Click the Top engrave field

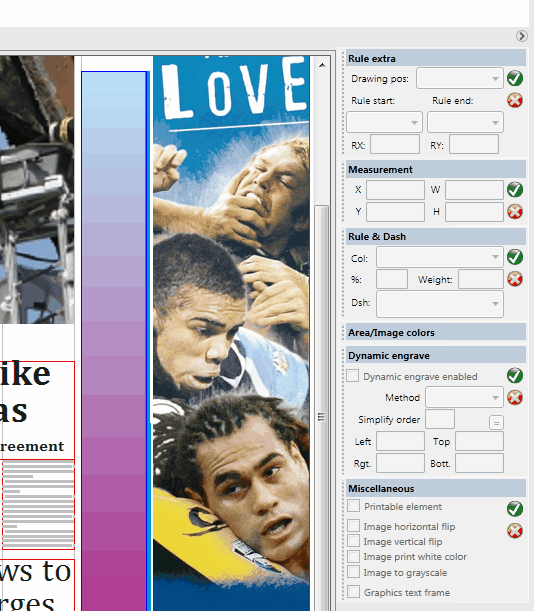coord(479,441)
